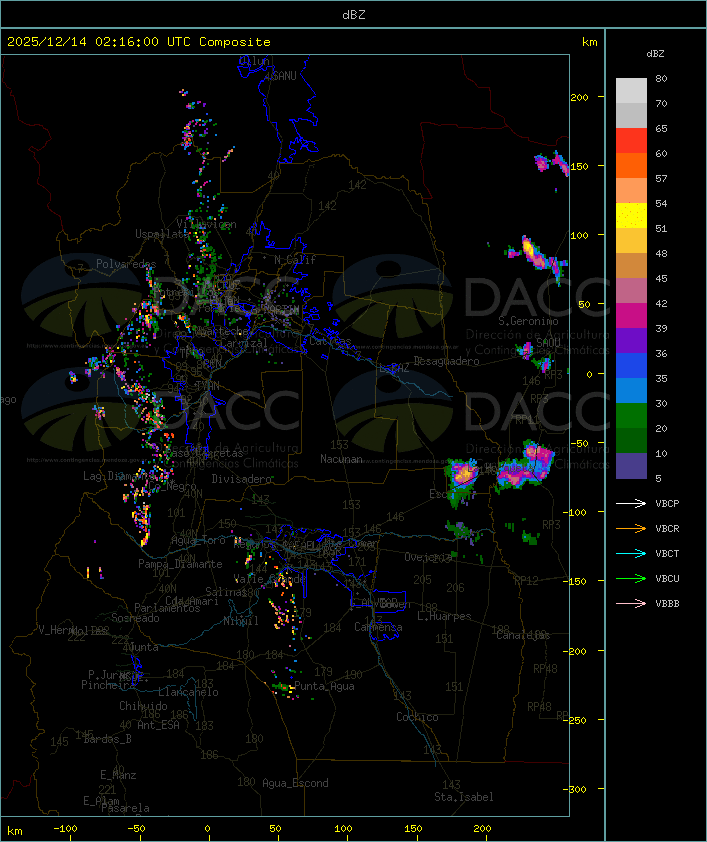This screenshot has height=842, width=707.
Task: Click the Chihuido place label
Action: 143,706
